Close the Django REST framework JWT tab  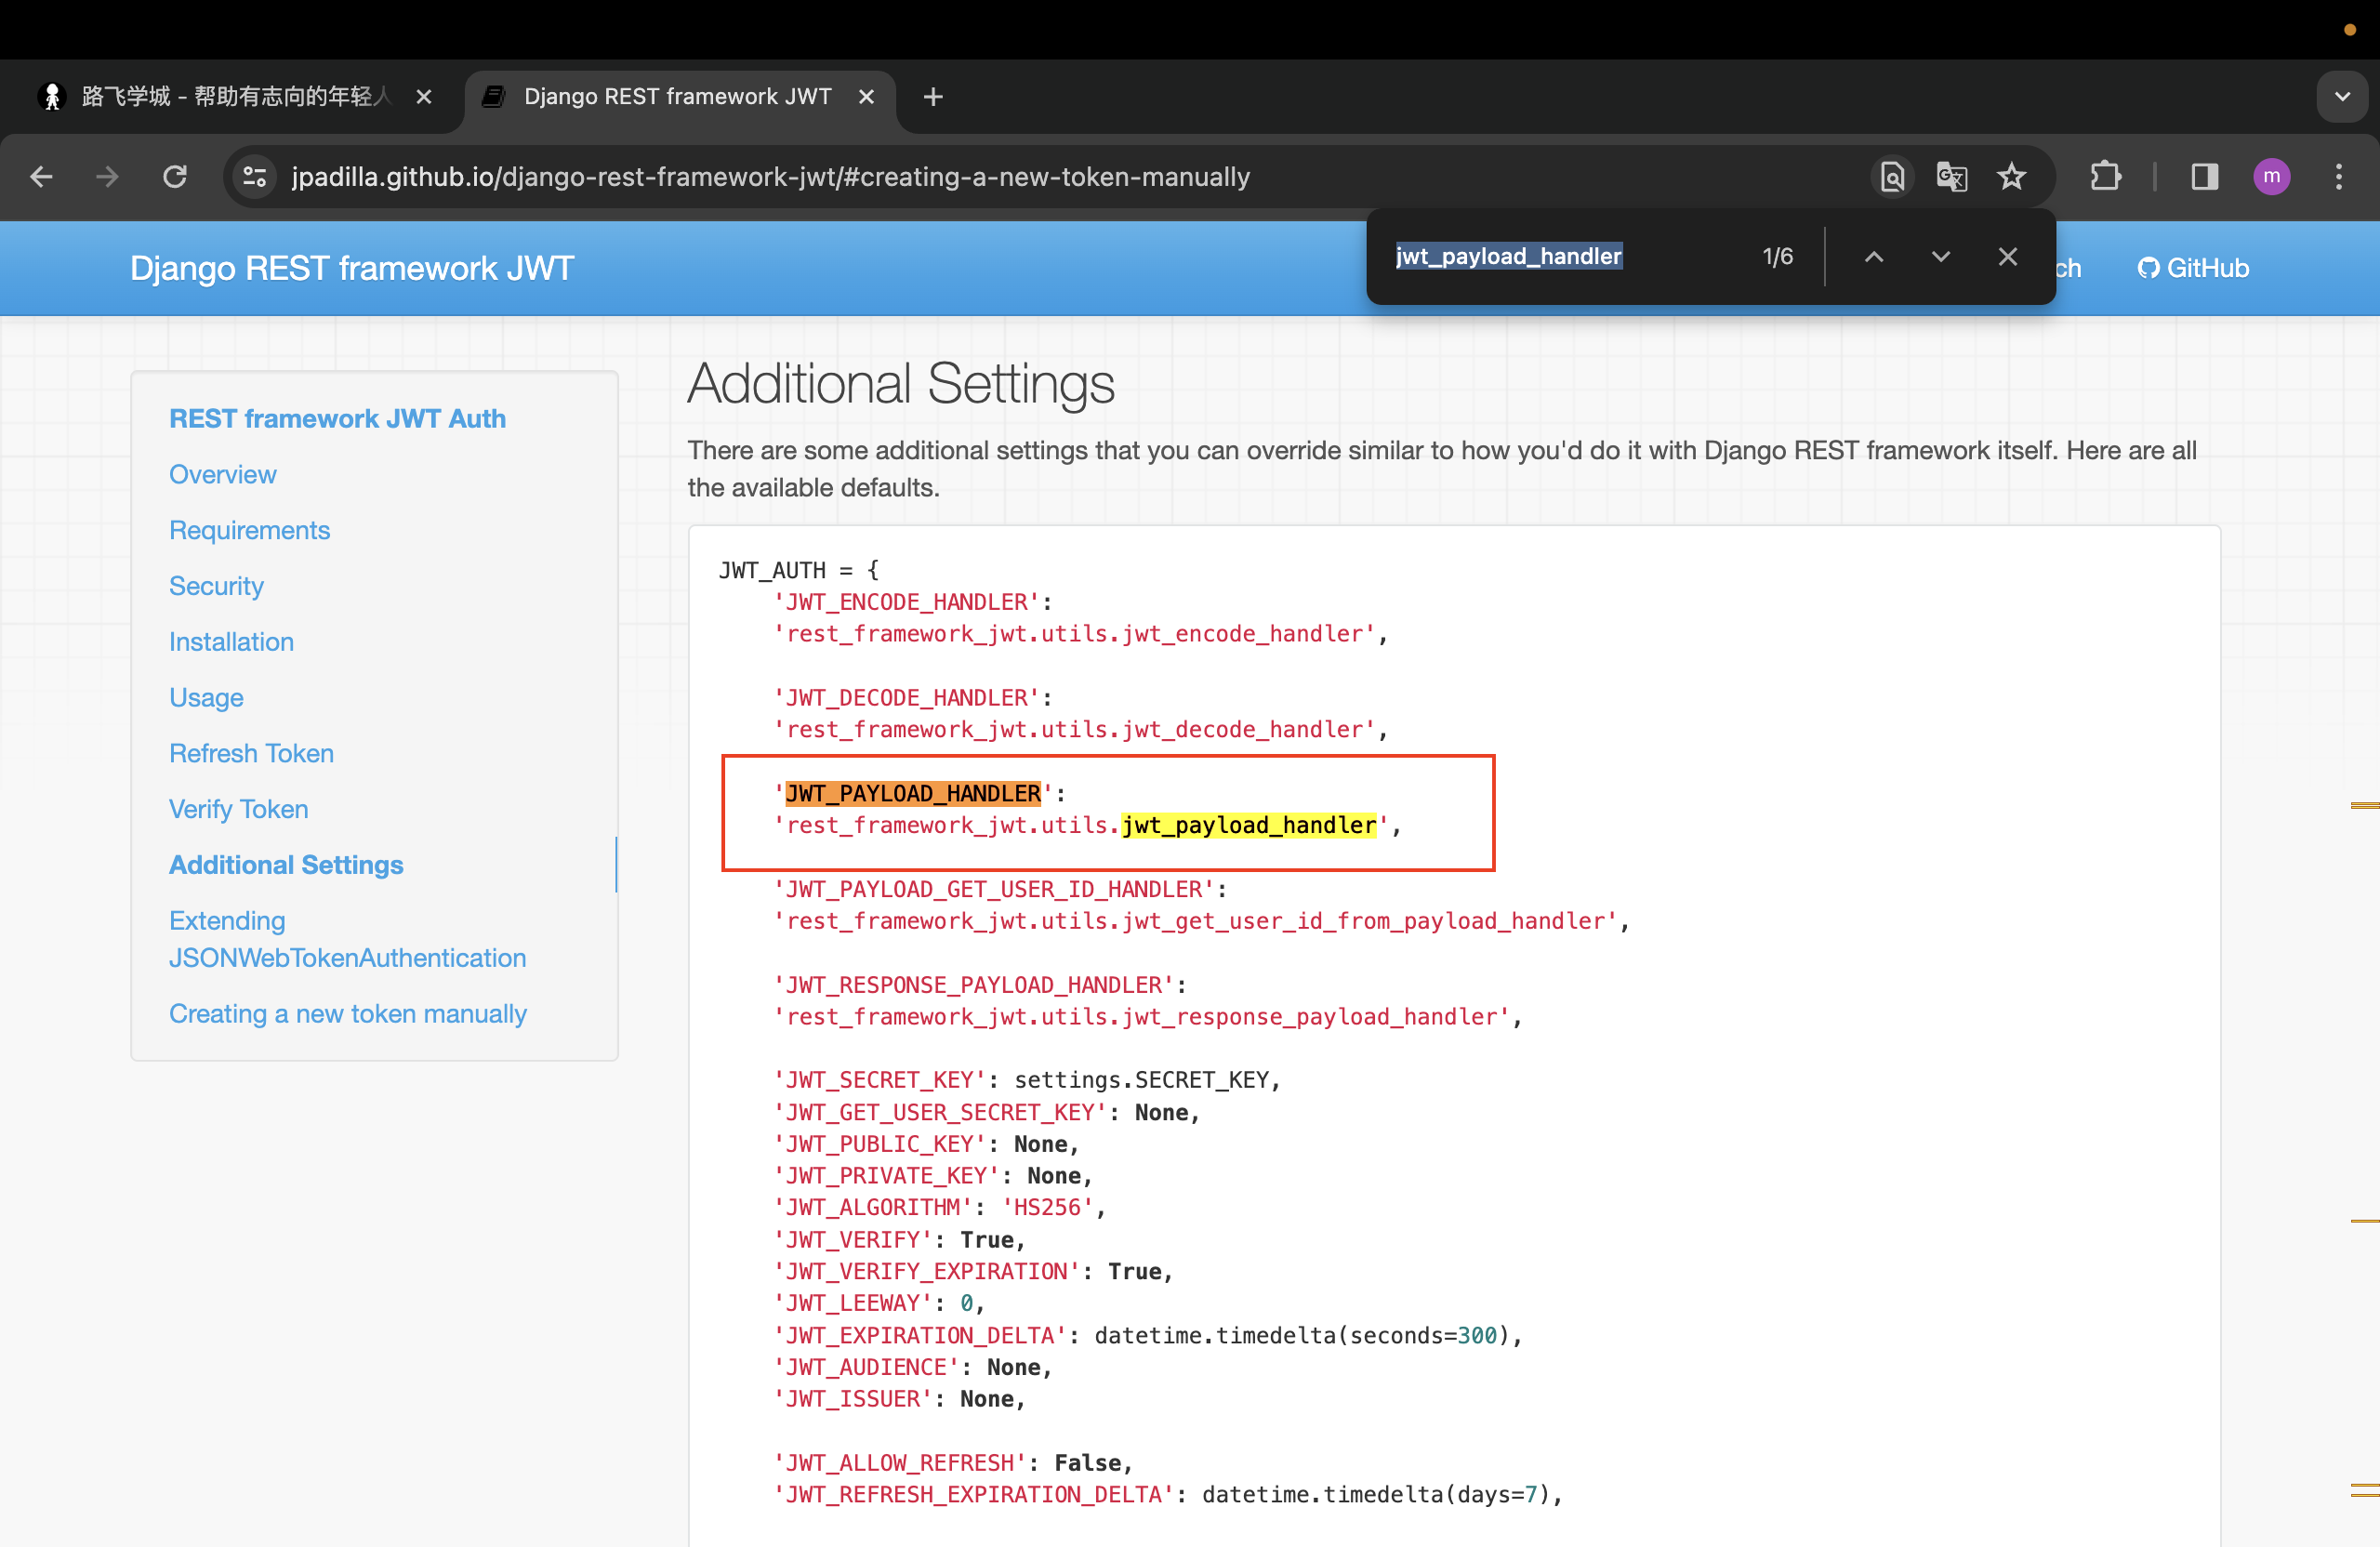tap(866, 97)
